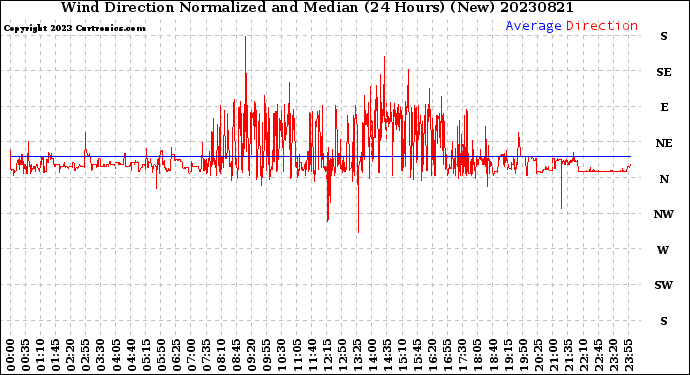Click the 17:30 time axis label

[463, 355]
